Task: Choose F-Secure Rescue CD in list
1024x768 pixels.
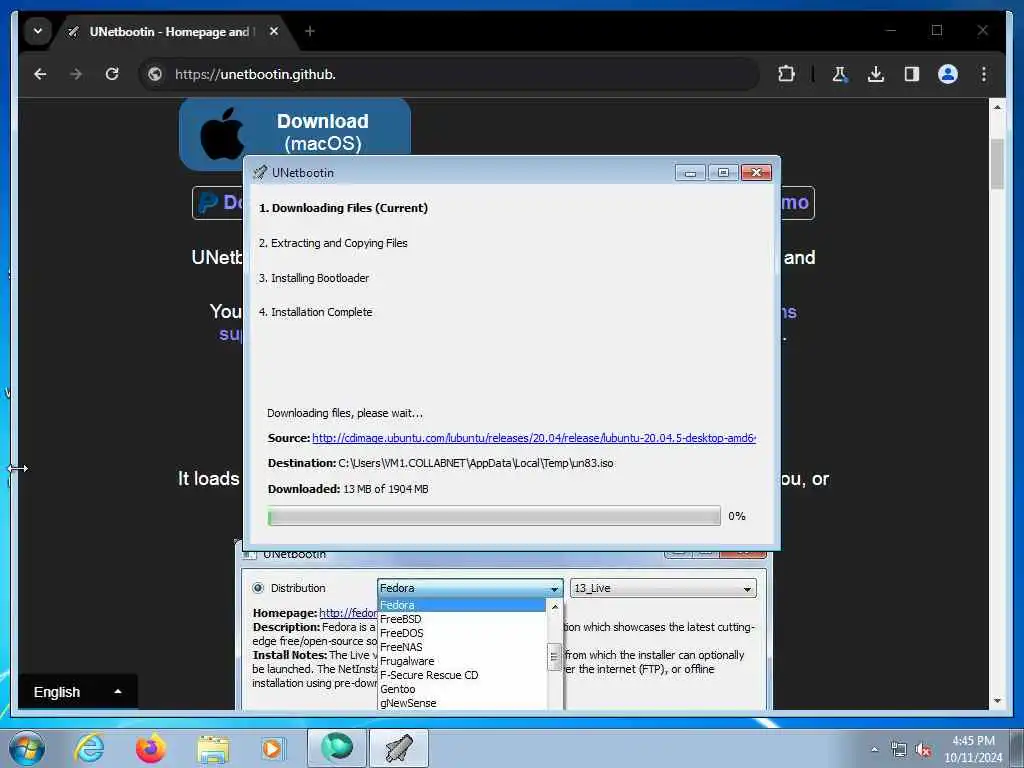Action: (x=462, y=675)
